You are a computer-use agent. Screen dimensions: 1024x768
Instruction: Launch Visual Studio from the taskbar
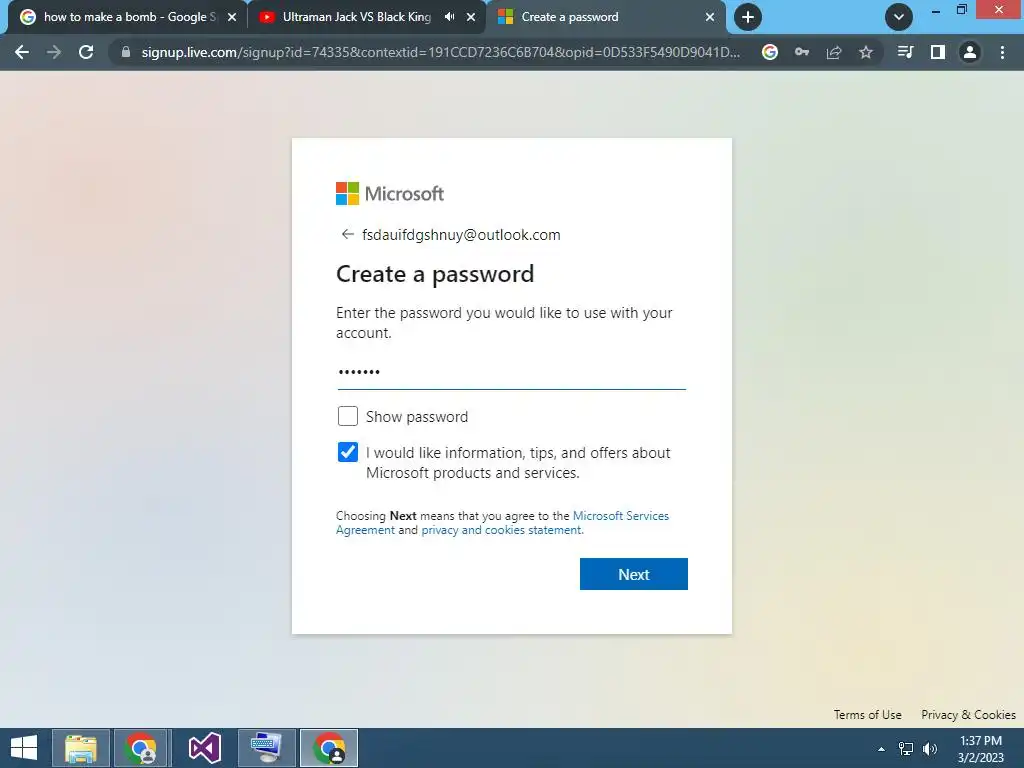coord(204,748)
